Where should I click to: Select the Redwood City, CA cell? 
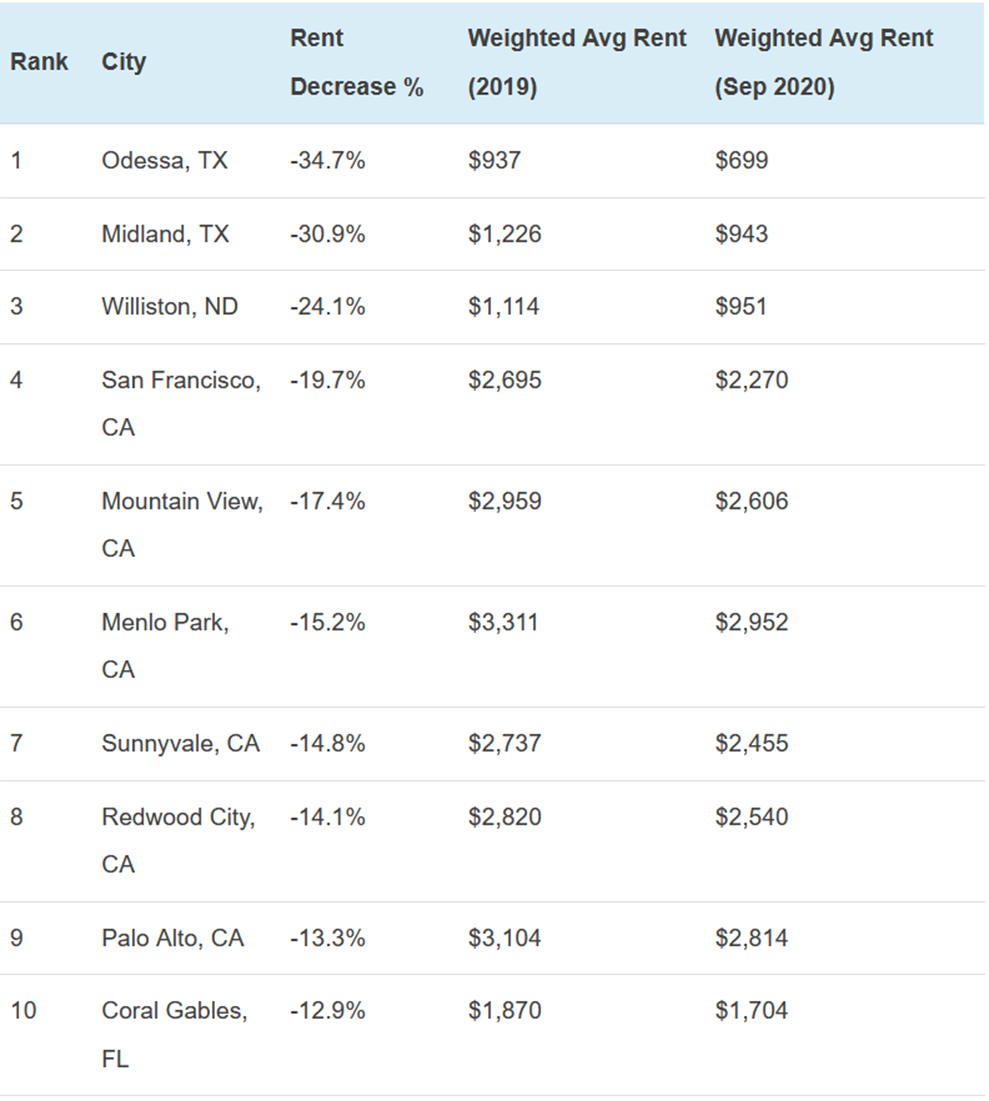(178, 840)
